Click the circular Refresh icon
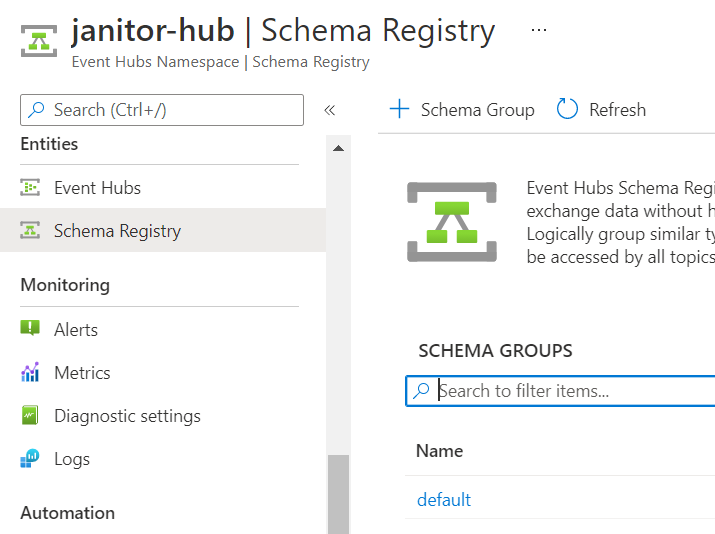Screen dimensions: 715x534 (567, 109)
